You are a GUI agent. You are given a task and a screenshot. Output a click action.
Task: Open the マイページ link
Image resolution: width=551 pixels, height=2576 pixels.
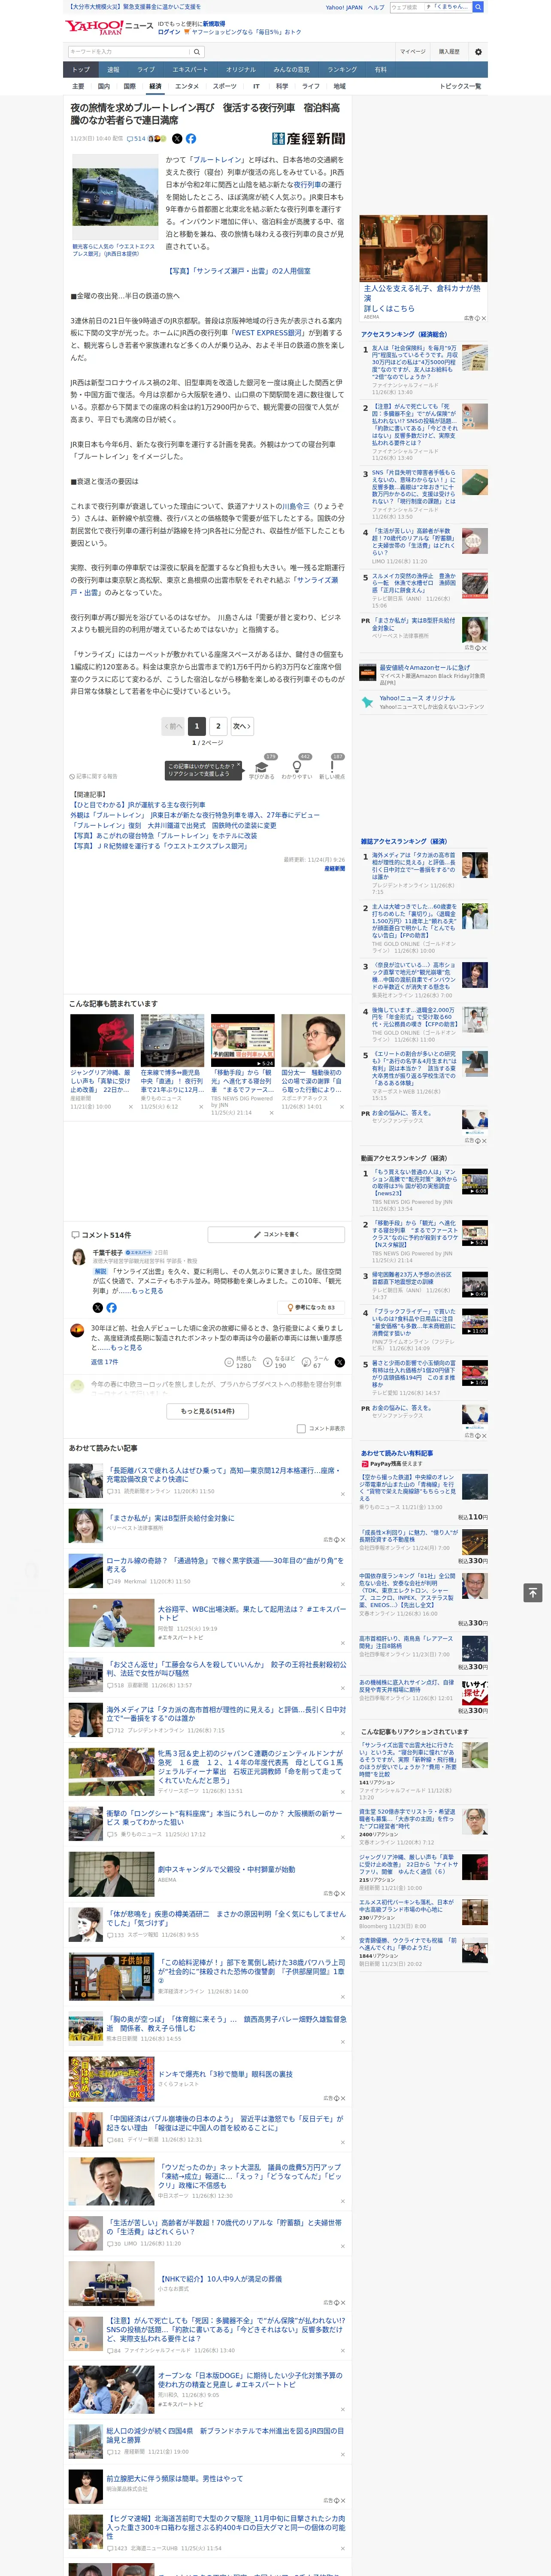tap(413, 52)
